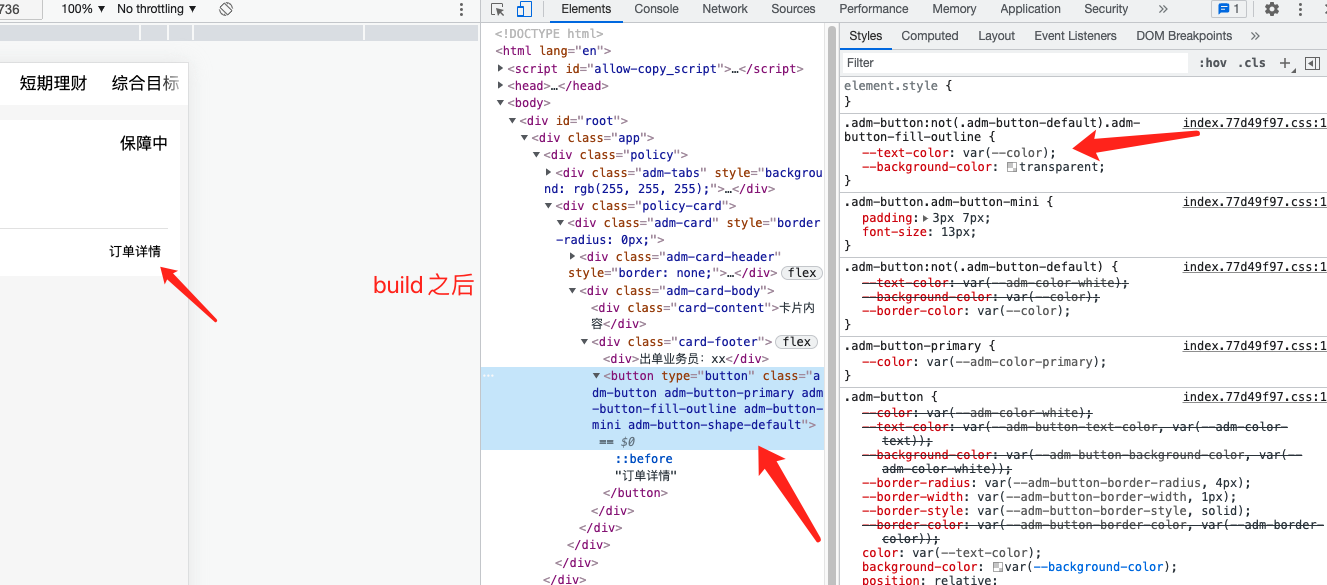Viewport: 1327px width, 585px height.
Task: Select the 短期理财 tab on the page
Action: (x=54, y=83)
